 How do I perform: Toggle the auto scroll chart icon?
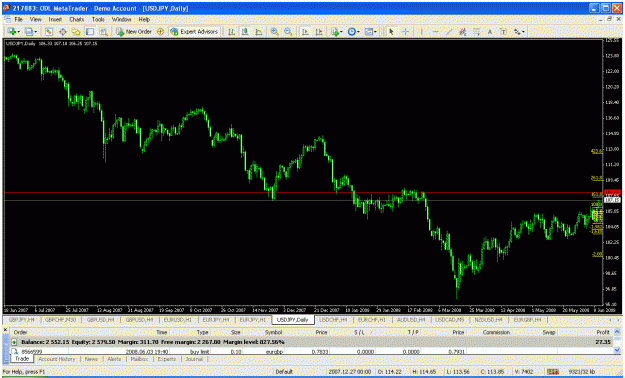[x=305, y=32]
